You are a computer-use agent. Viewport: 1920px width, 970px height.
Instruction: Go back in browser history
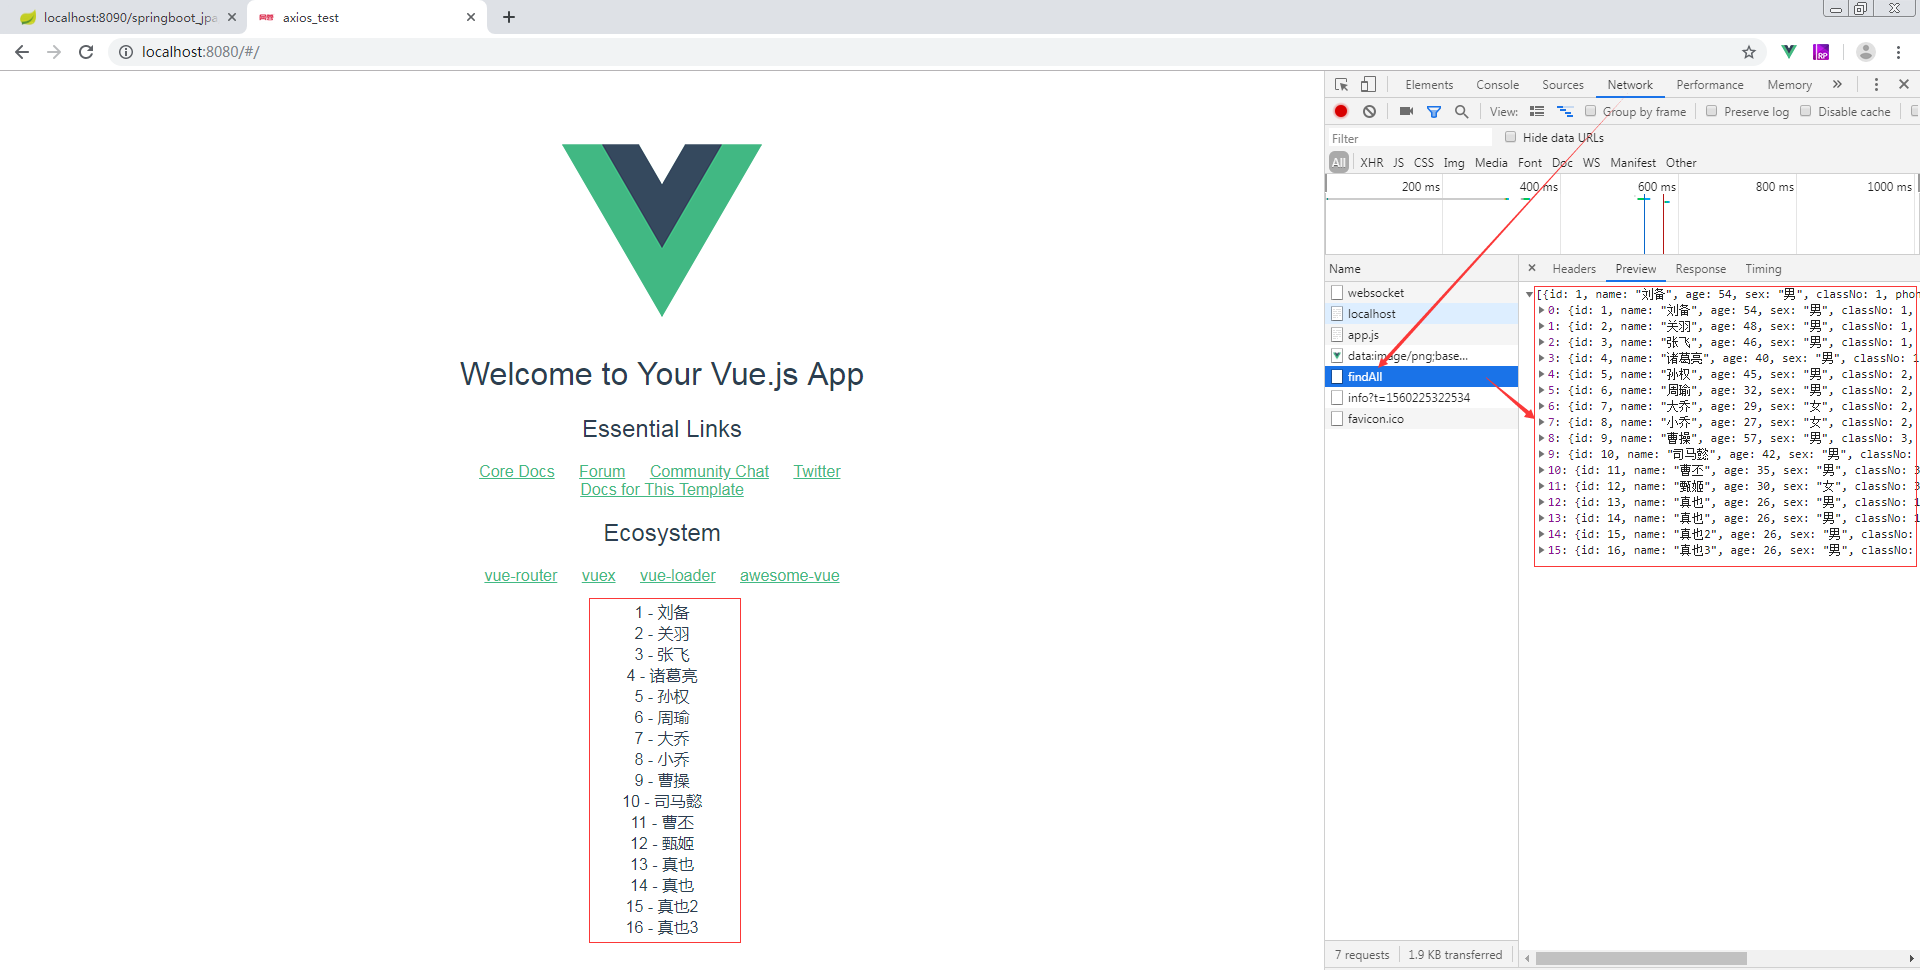point(22,52)
